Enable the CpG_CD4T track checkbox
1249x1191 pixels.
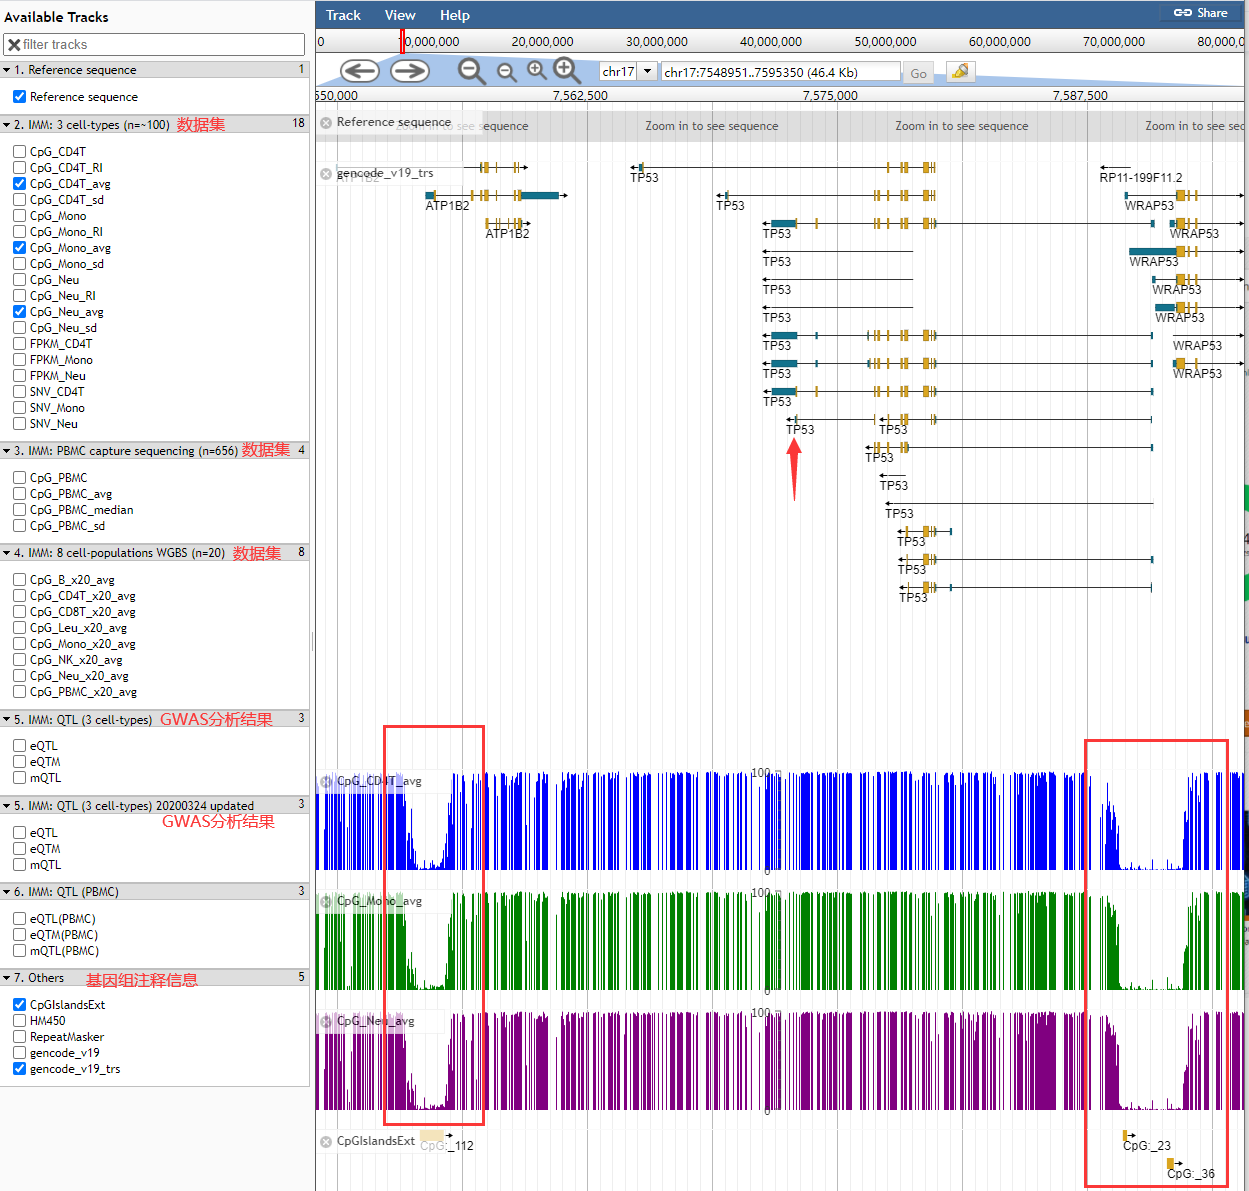(x=19, y=152)
